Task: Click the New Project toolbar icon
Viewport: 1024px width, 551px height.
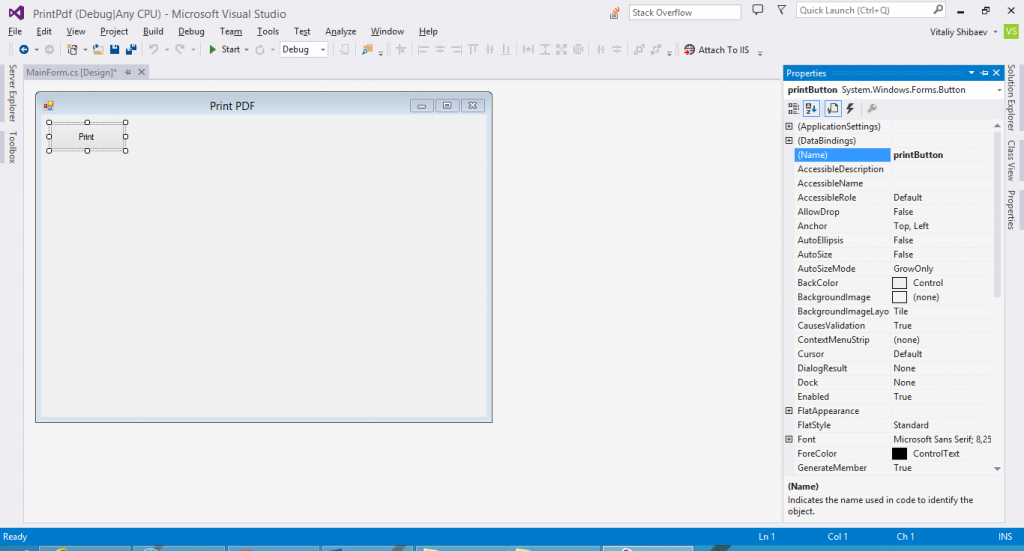Action: tap(72, 50)
